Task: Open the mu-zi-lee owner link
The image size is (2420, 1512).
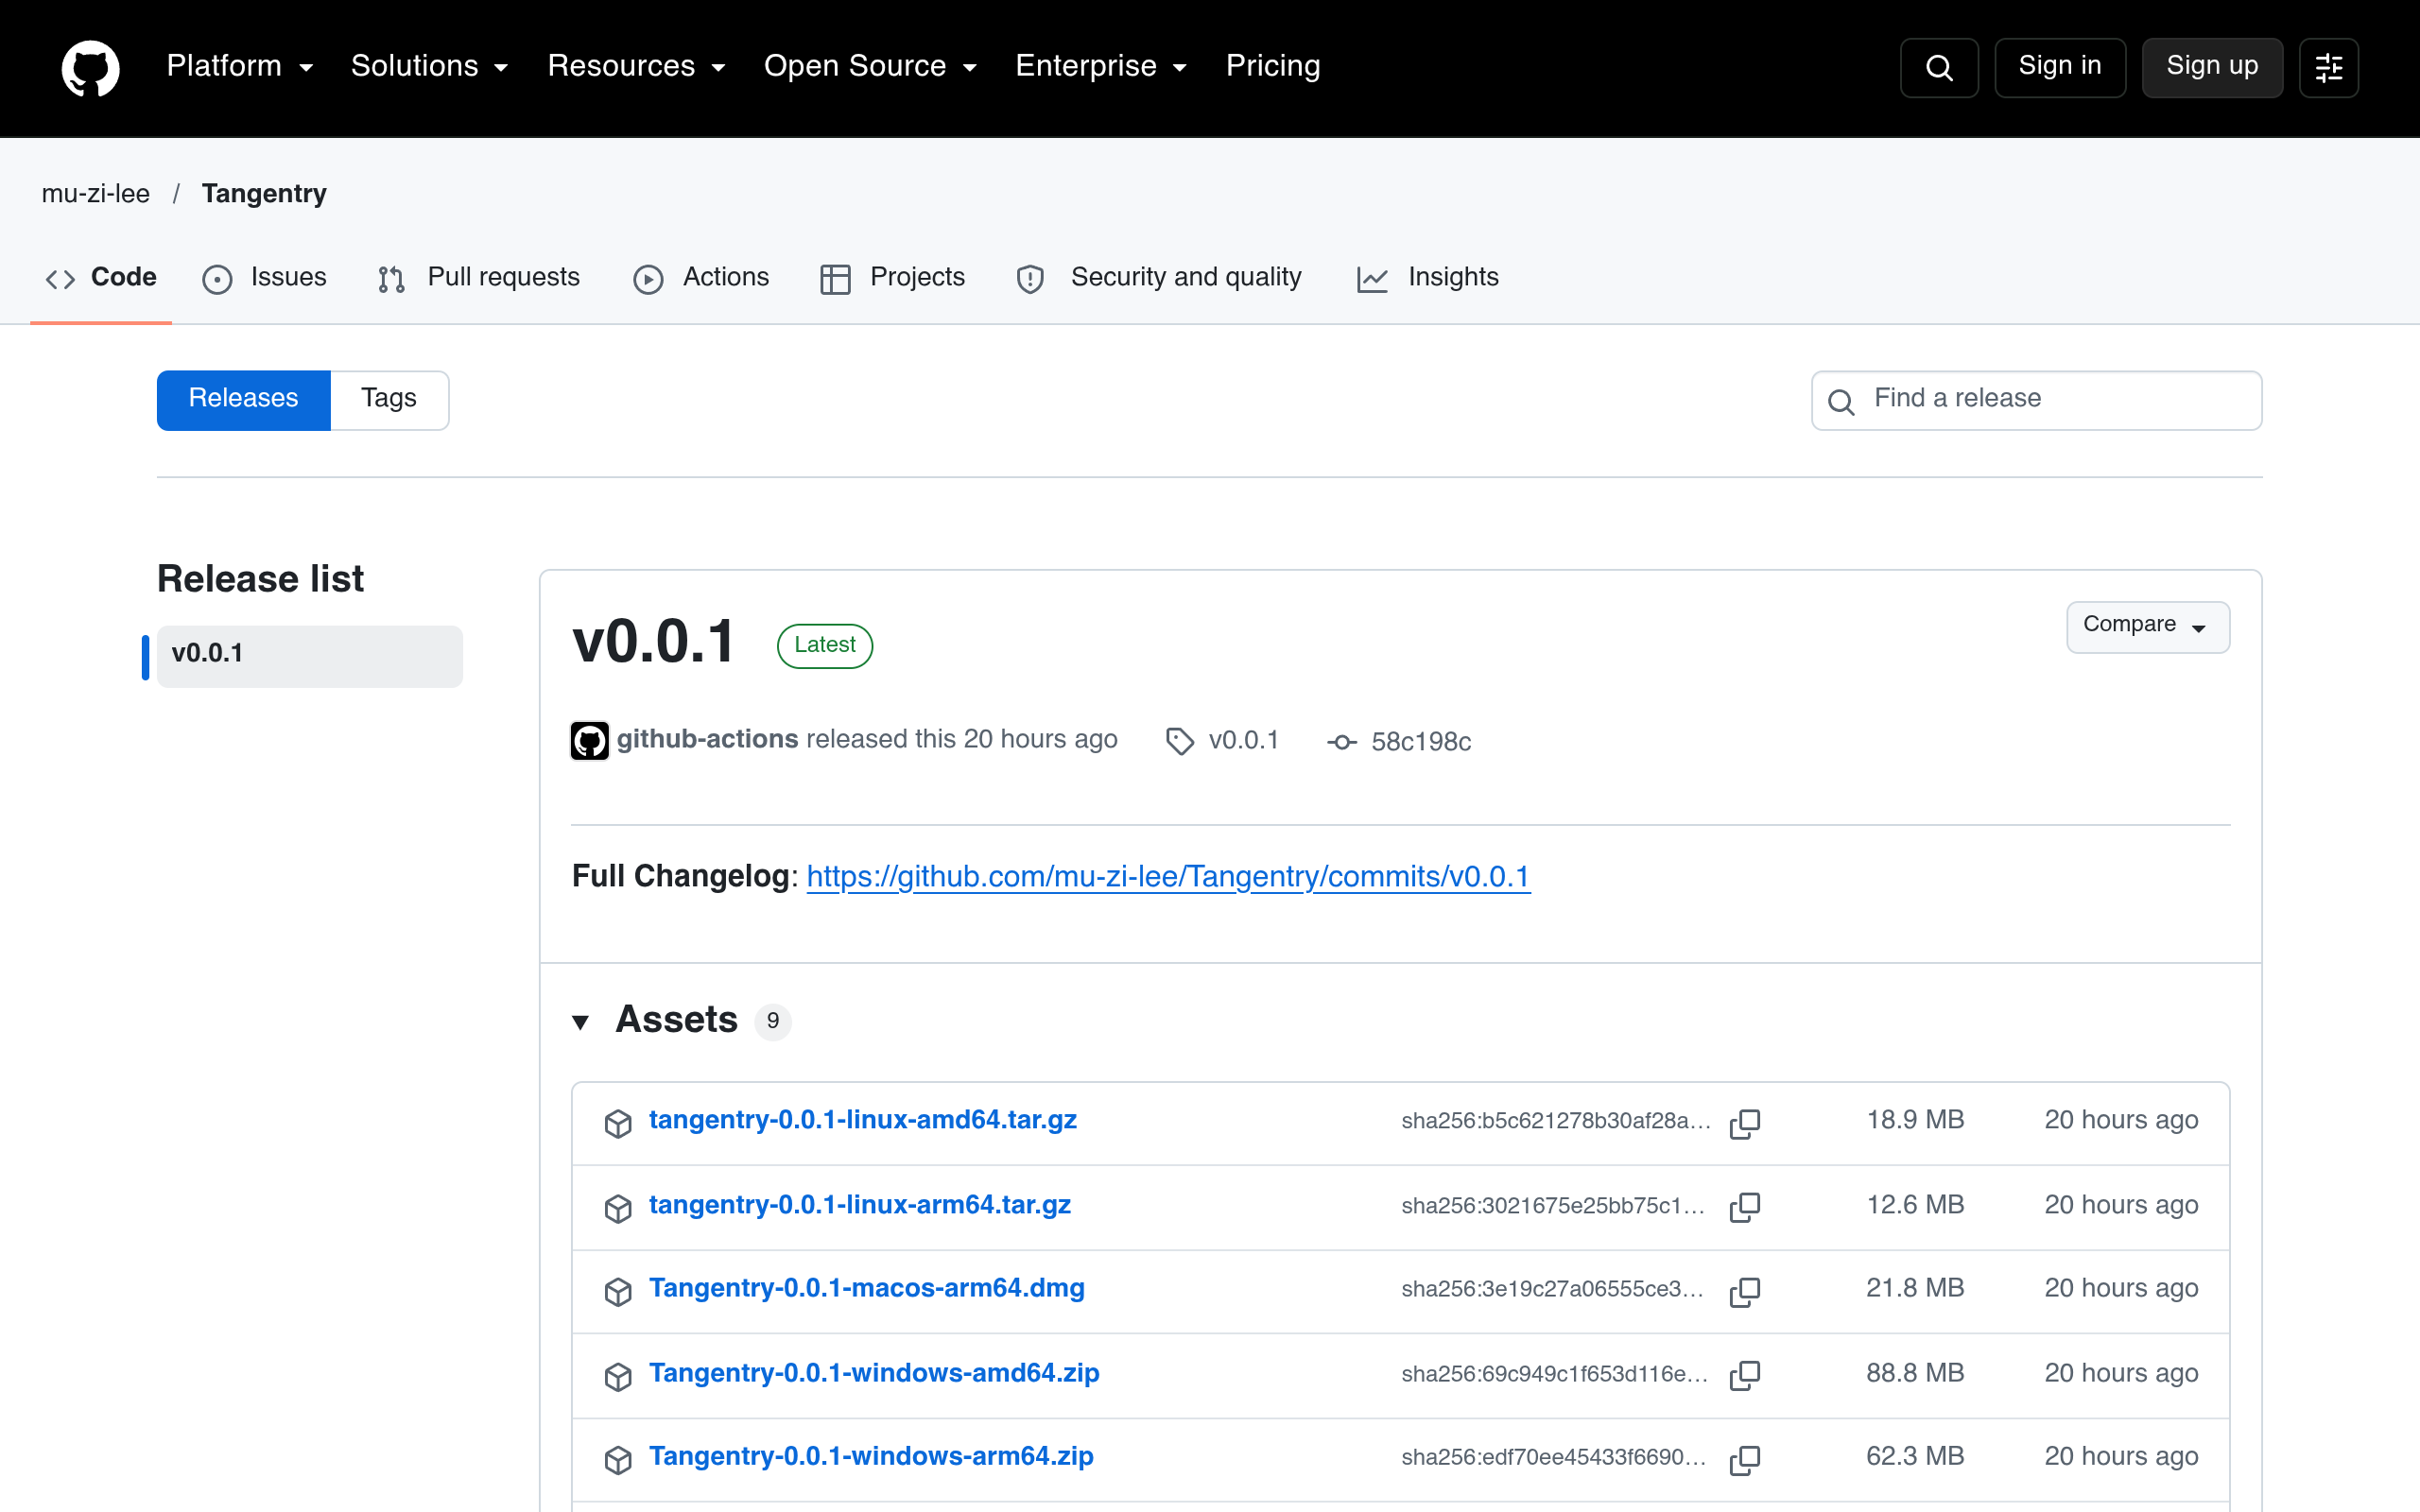Action: click(95, 194)
